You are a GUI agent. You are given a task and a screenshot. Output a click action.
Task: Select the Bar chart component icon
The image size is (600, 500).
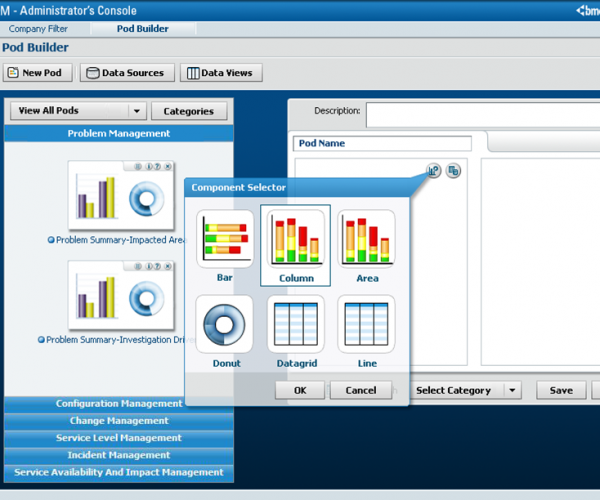pos(225,239)
